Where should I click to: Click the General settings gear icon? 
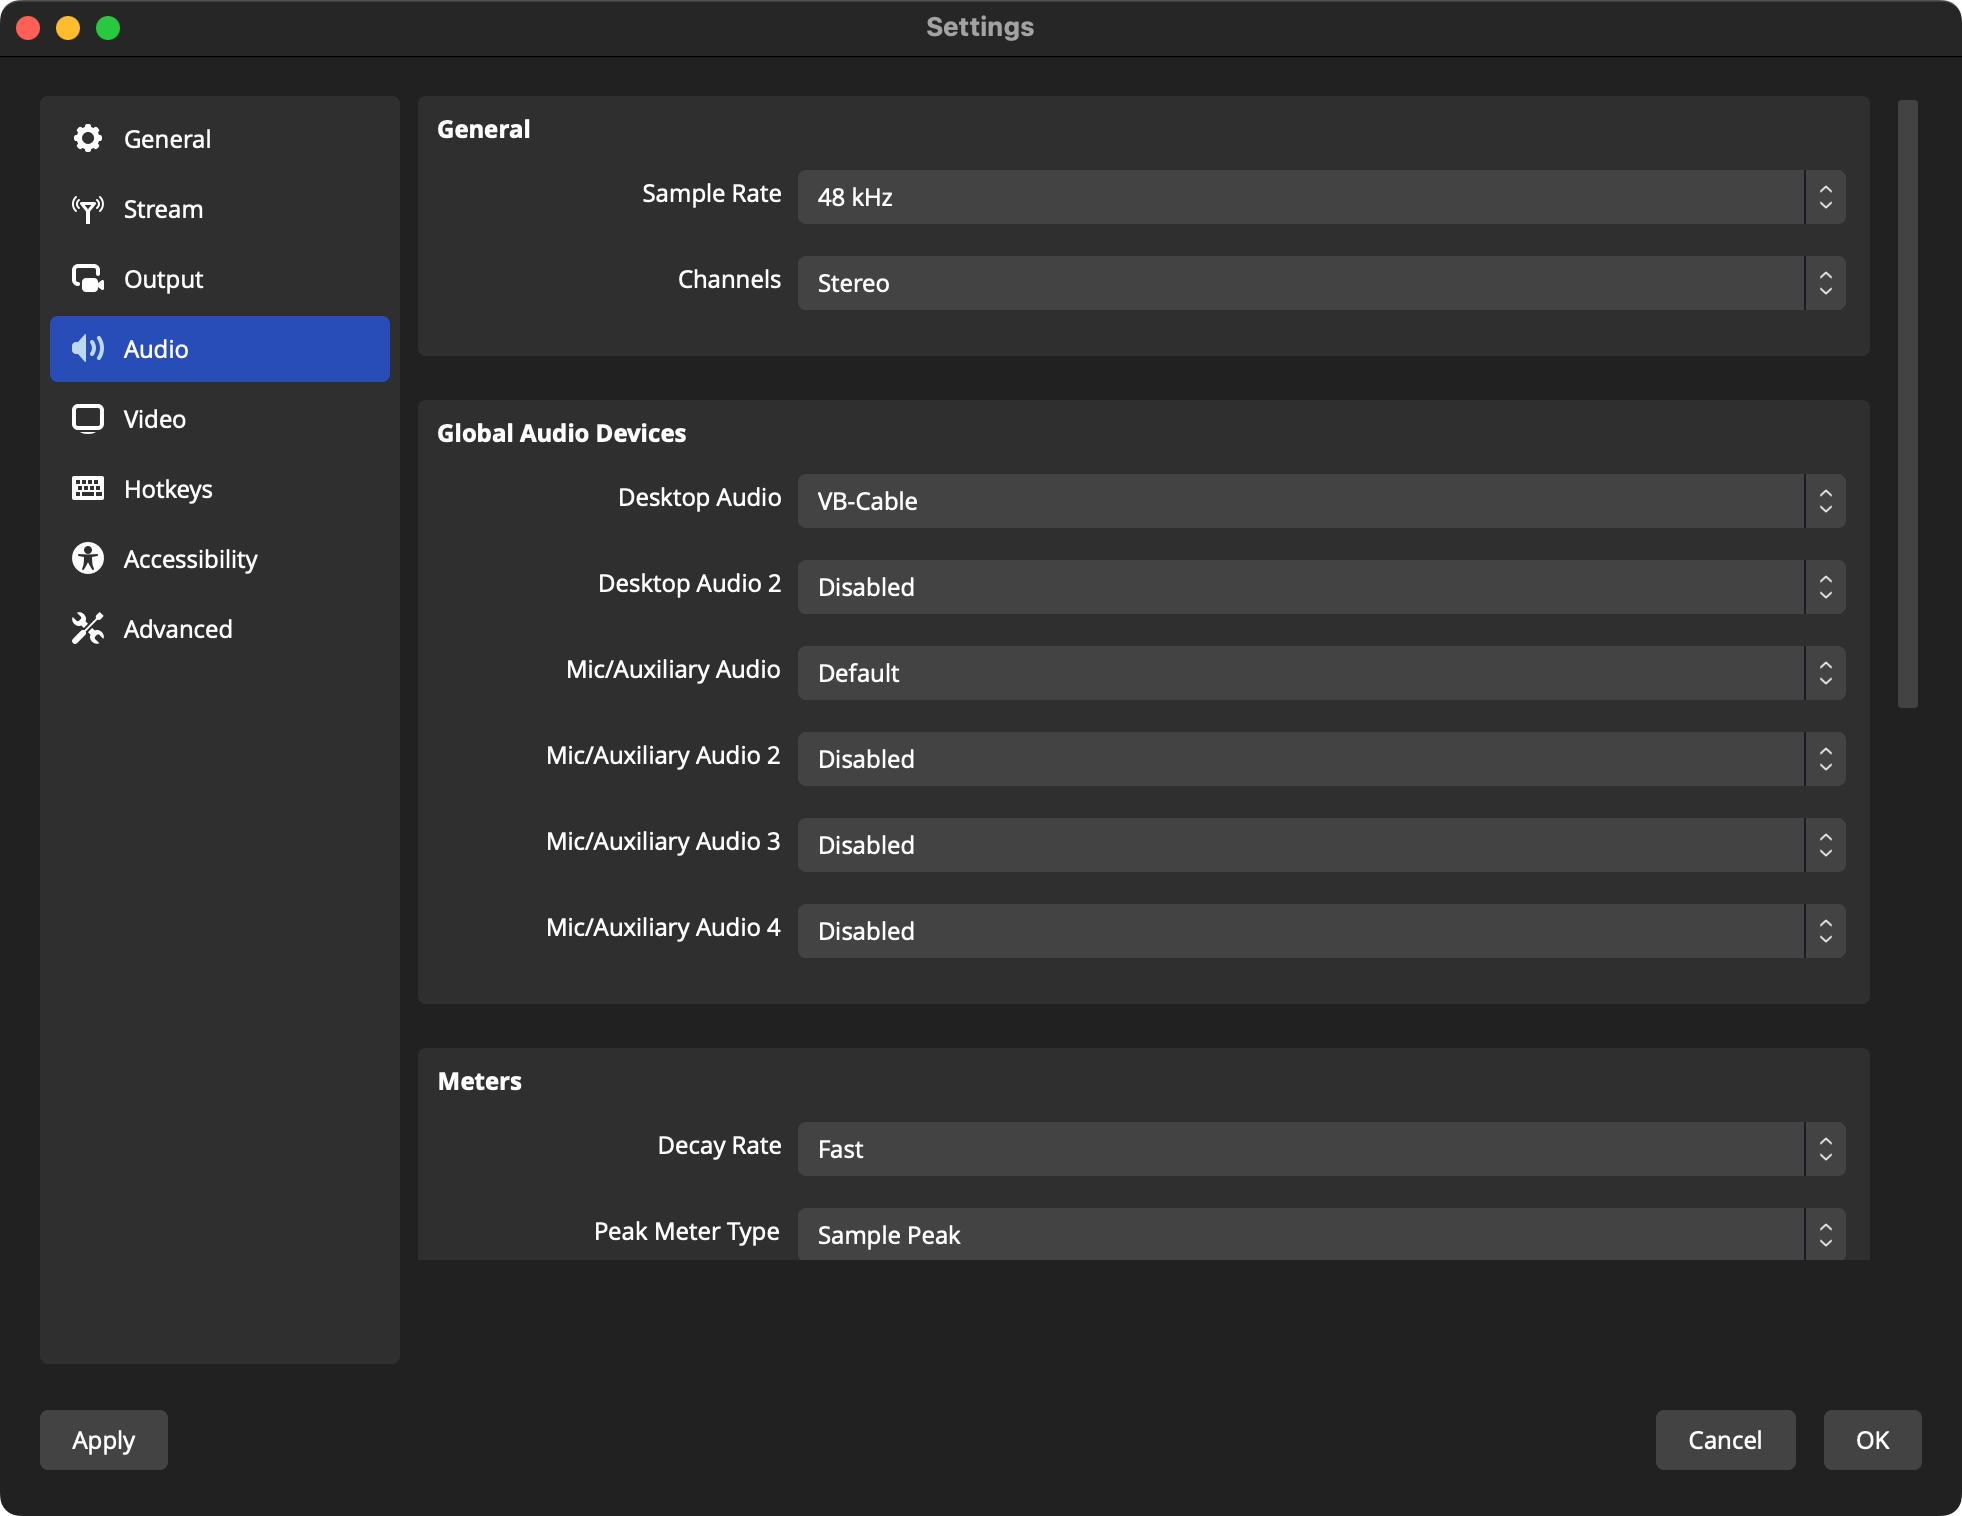[x=88, y=139]
